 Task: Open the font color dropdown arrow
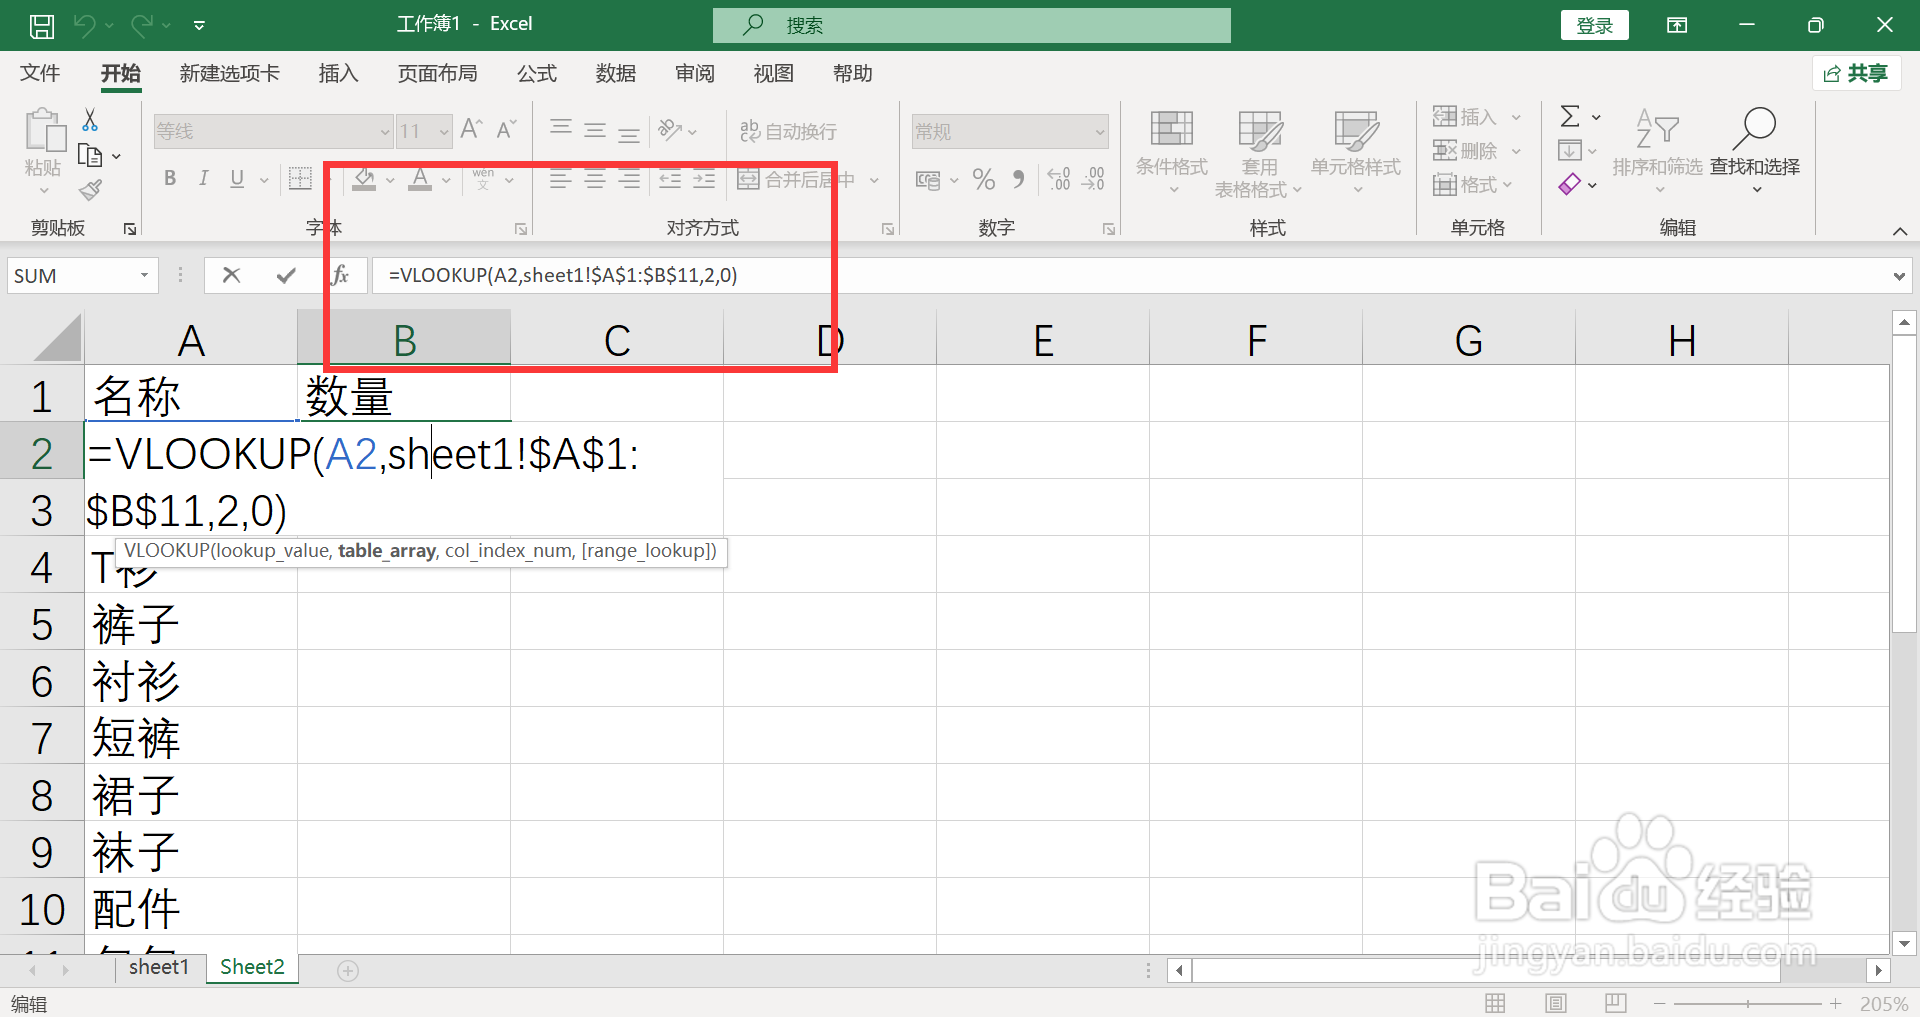pyautogui.click(x=446, y=180)
